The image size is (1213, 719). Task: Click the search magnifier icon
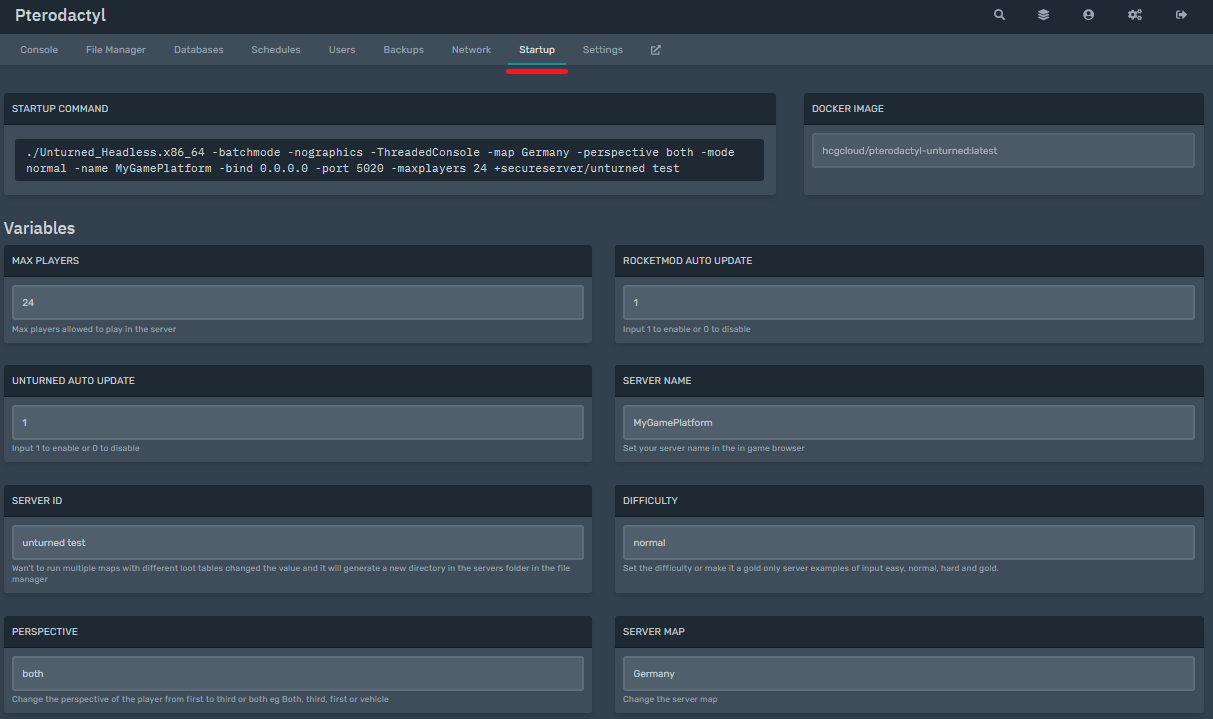point(999,15)
